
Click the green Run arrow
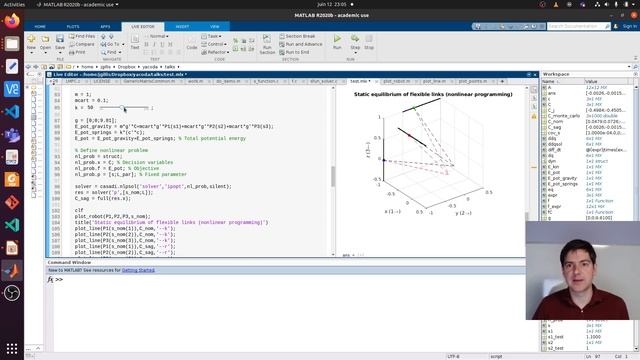337,39
